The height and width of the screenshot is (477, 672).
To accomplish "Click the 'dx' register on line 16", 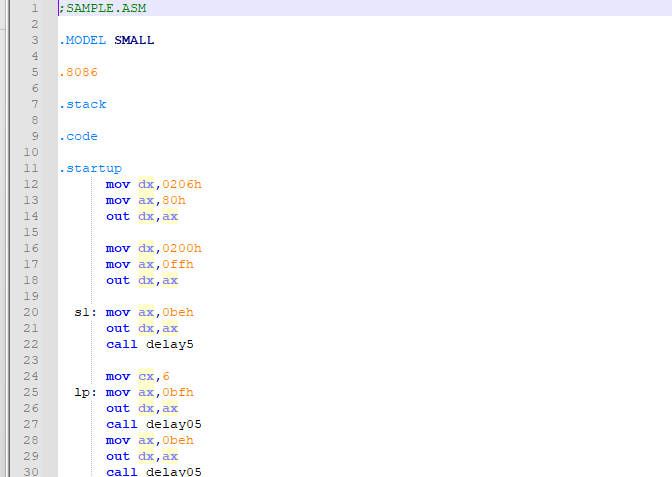I will click(146, 249).
